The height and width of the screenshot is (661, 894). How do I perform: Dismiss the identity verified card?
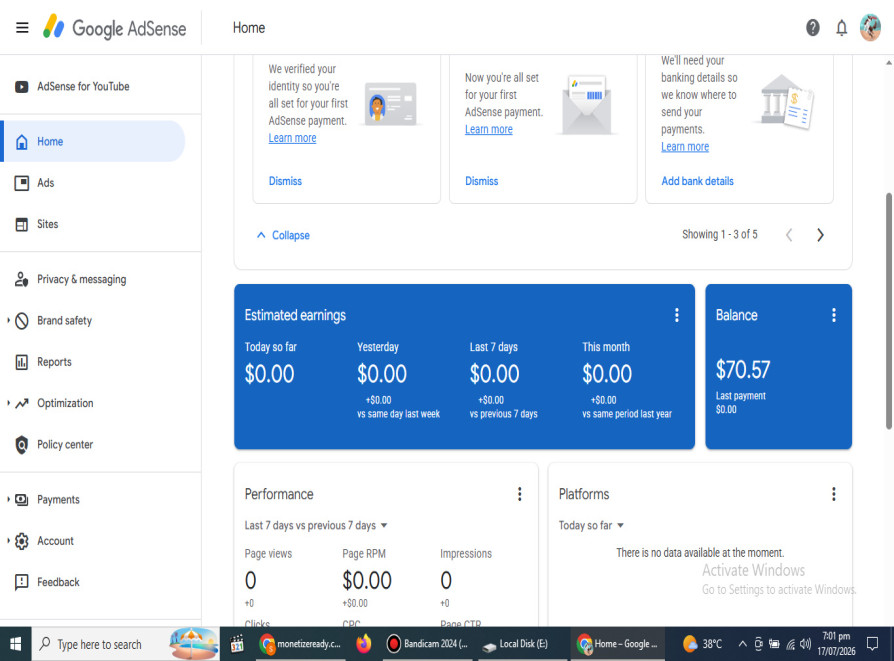[x=285, y=181]
